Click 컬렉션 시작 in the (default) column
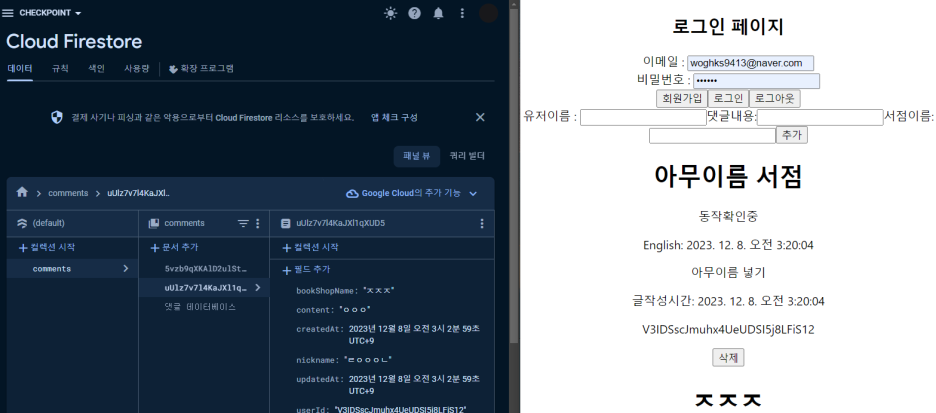 pos(47,248)
